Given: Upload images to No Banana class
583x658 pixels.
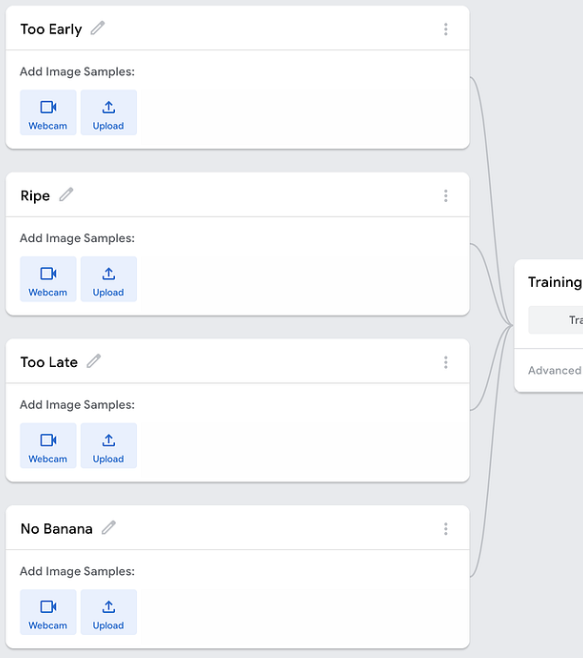Looking at the screenshot, I should [109, 612].
